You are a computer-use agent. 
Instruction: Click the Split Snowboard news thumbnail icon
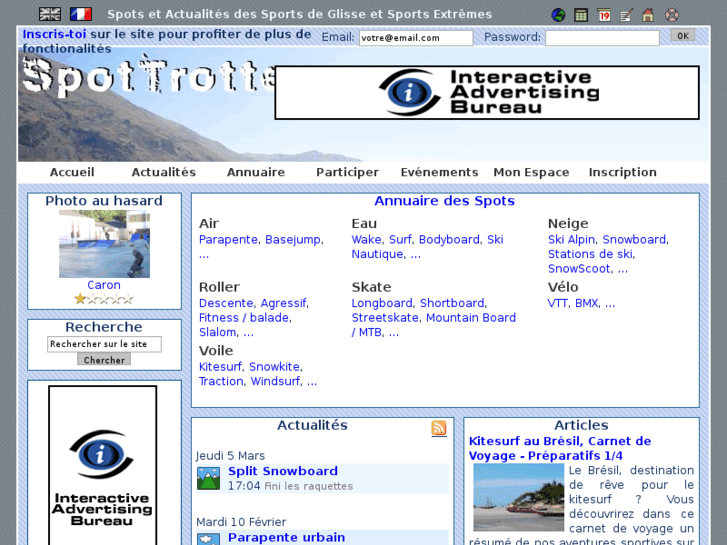click(208, 478)
